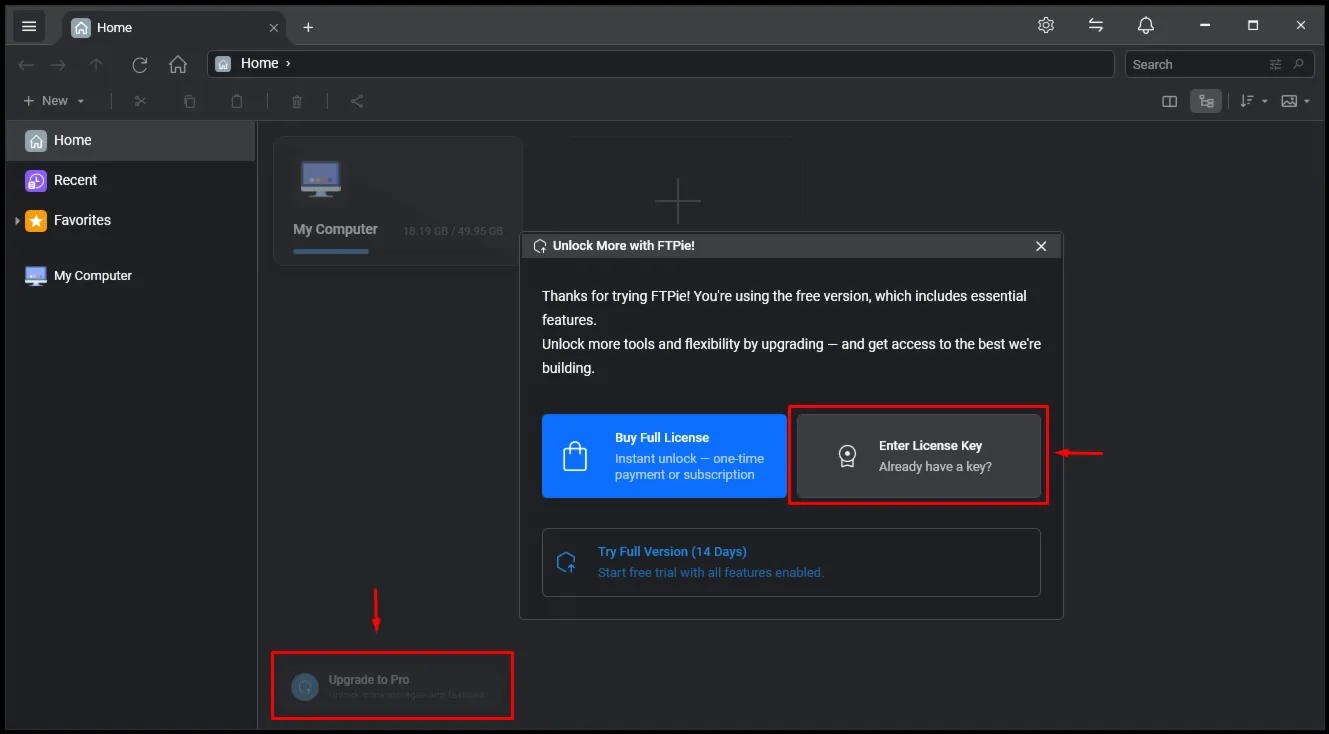
Task: Click the Enter License Key button
Action: click(x=919, y=456)
